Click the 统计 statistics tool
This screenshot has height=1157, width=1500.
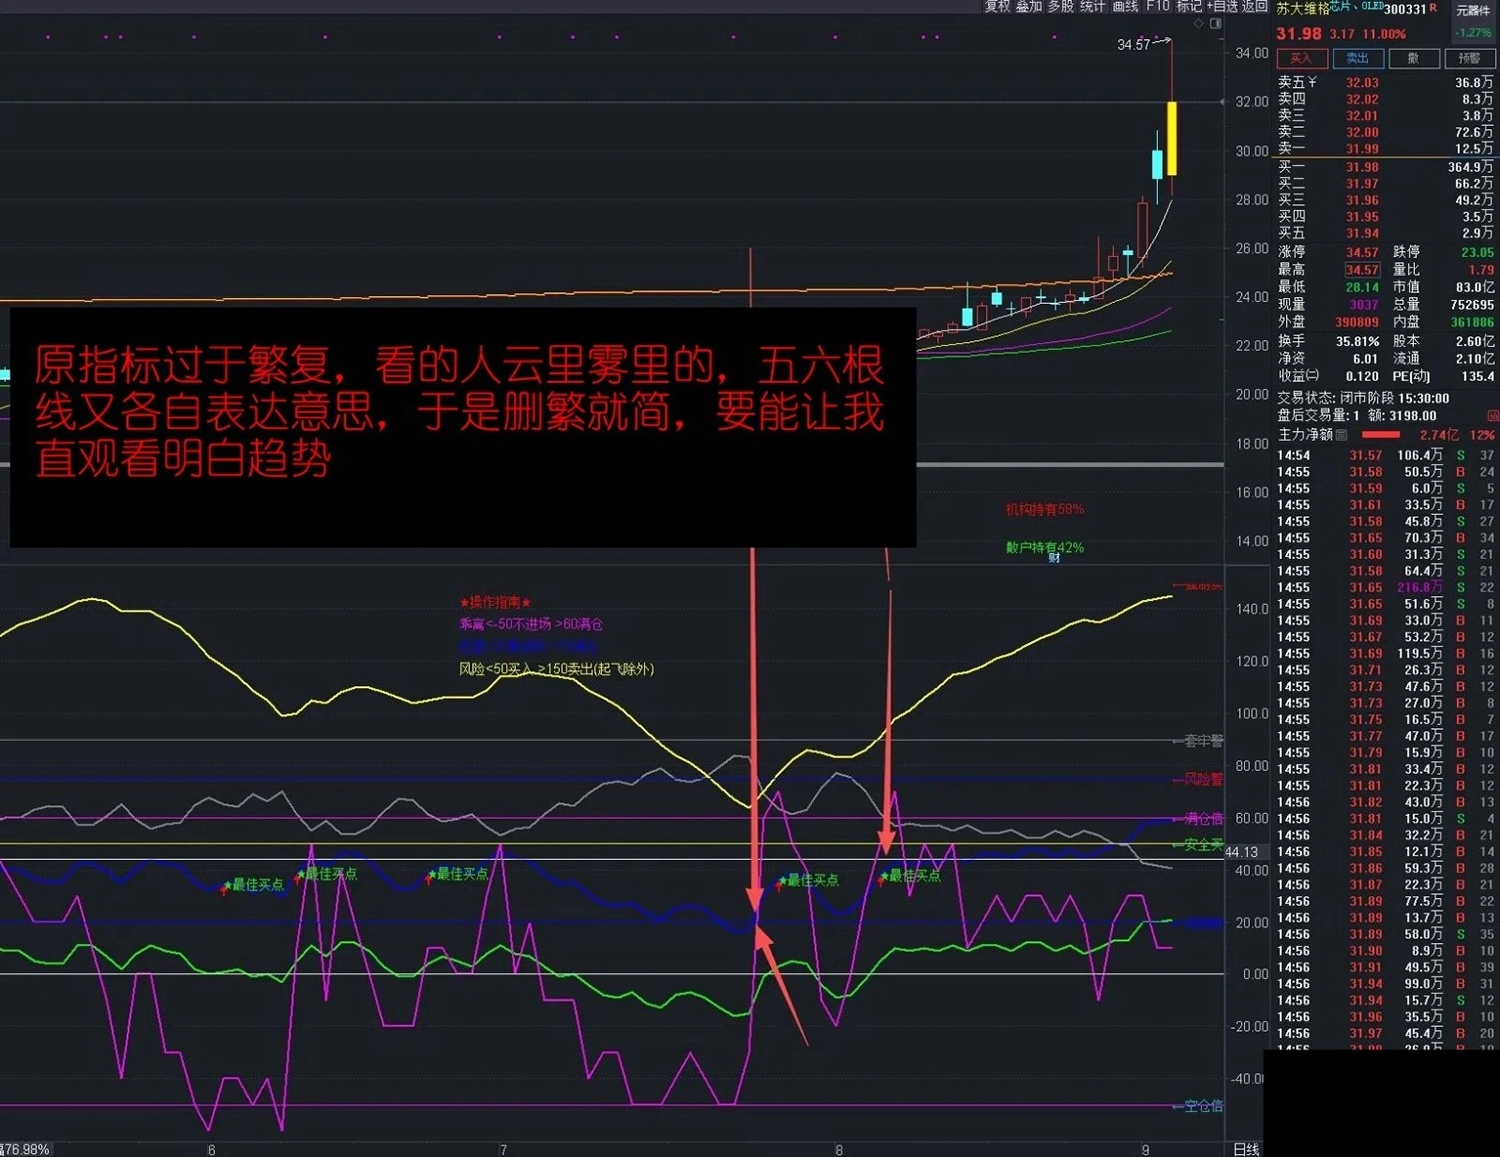click(x=1091, y=8)
